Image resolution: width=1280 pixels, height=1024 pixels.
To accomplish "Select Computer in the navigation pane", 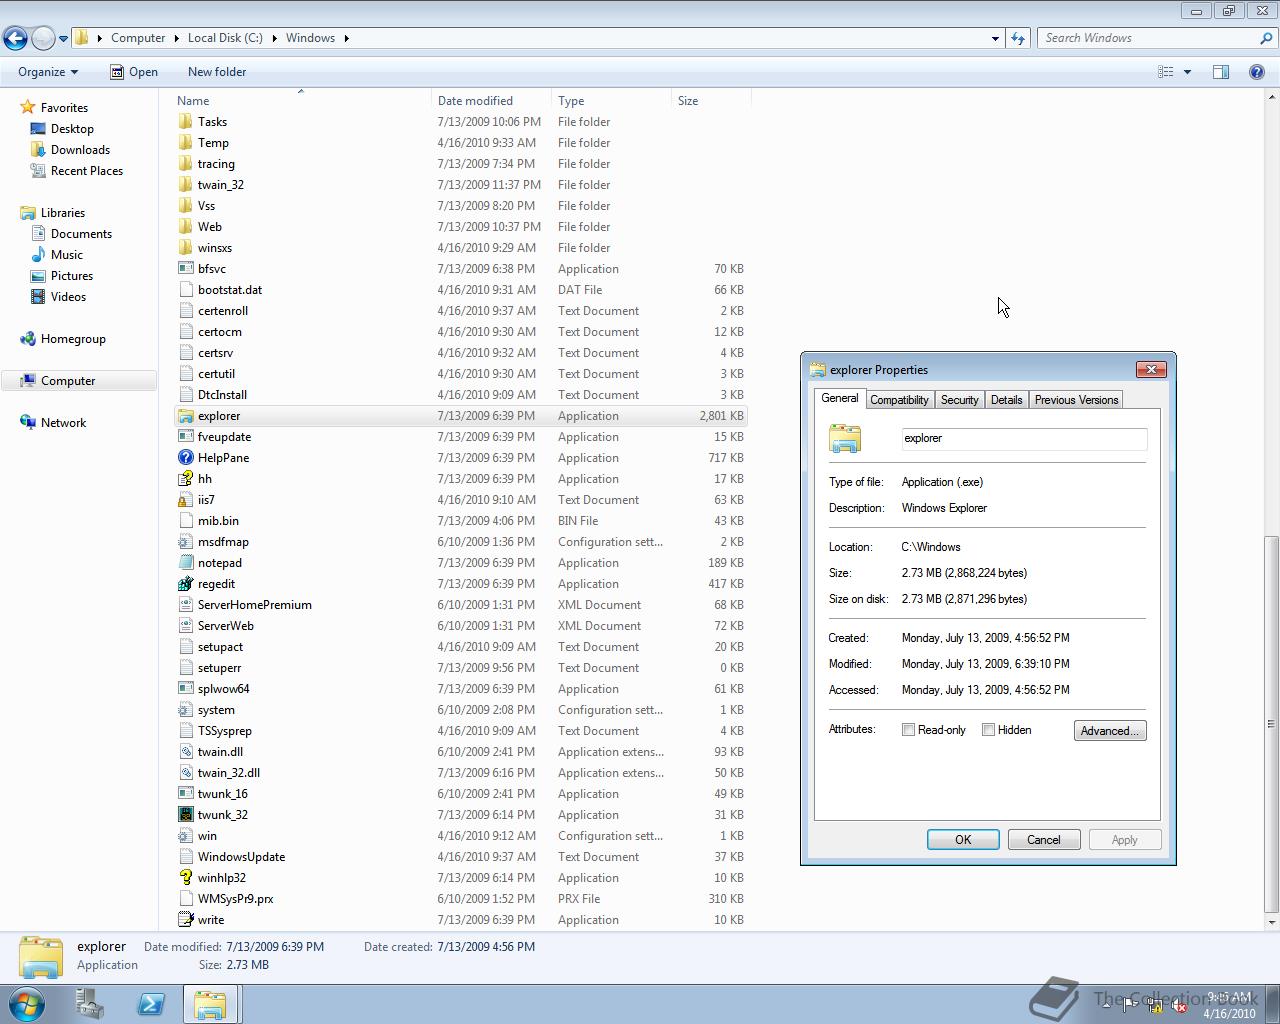I will coord(78,381).
